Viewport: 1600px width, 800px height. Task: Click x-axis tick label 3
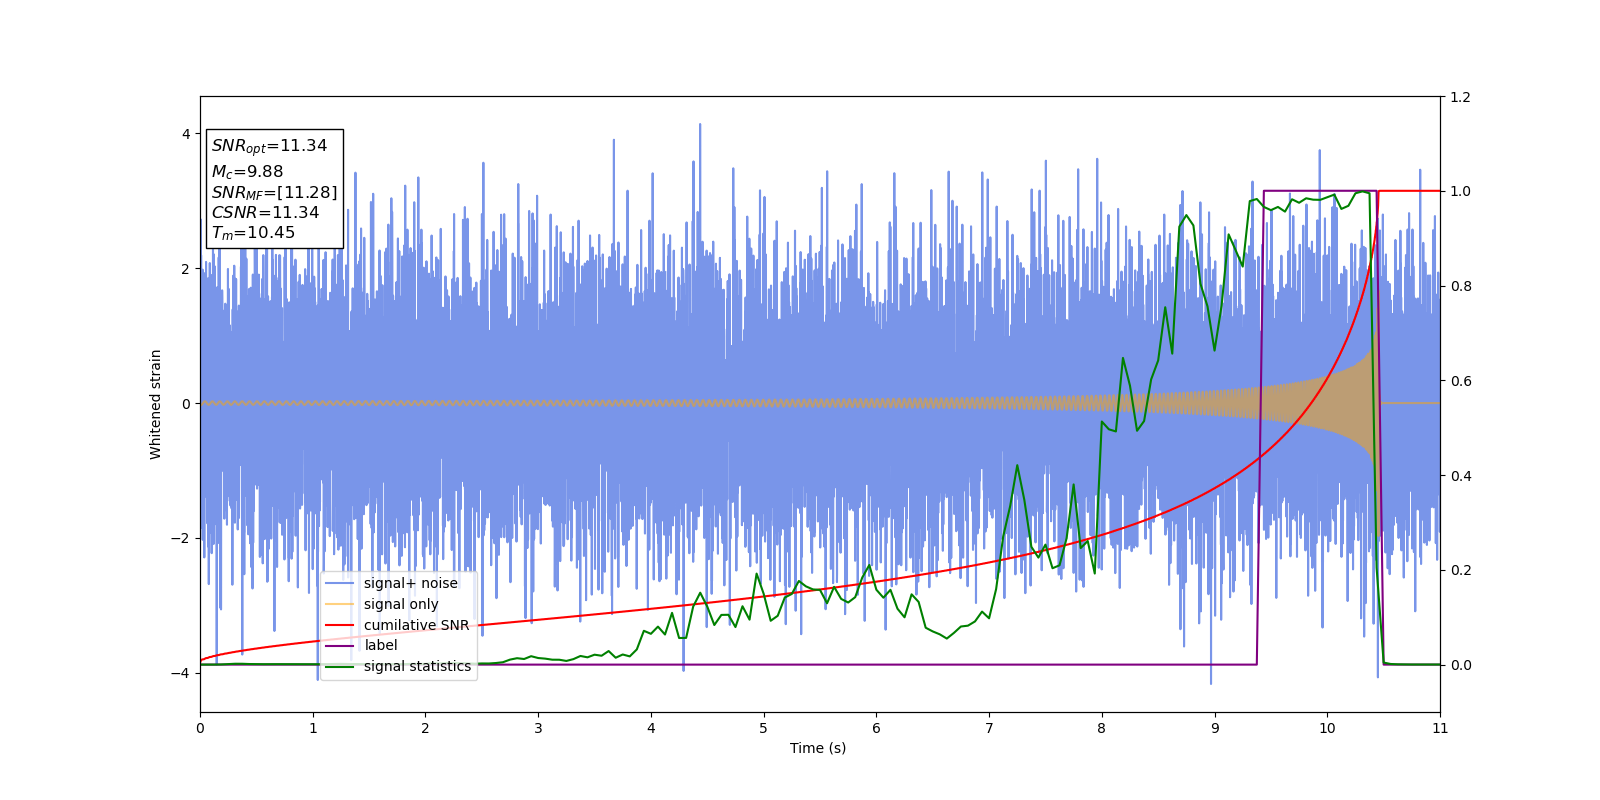click(x=538, y=728)
